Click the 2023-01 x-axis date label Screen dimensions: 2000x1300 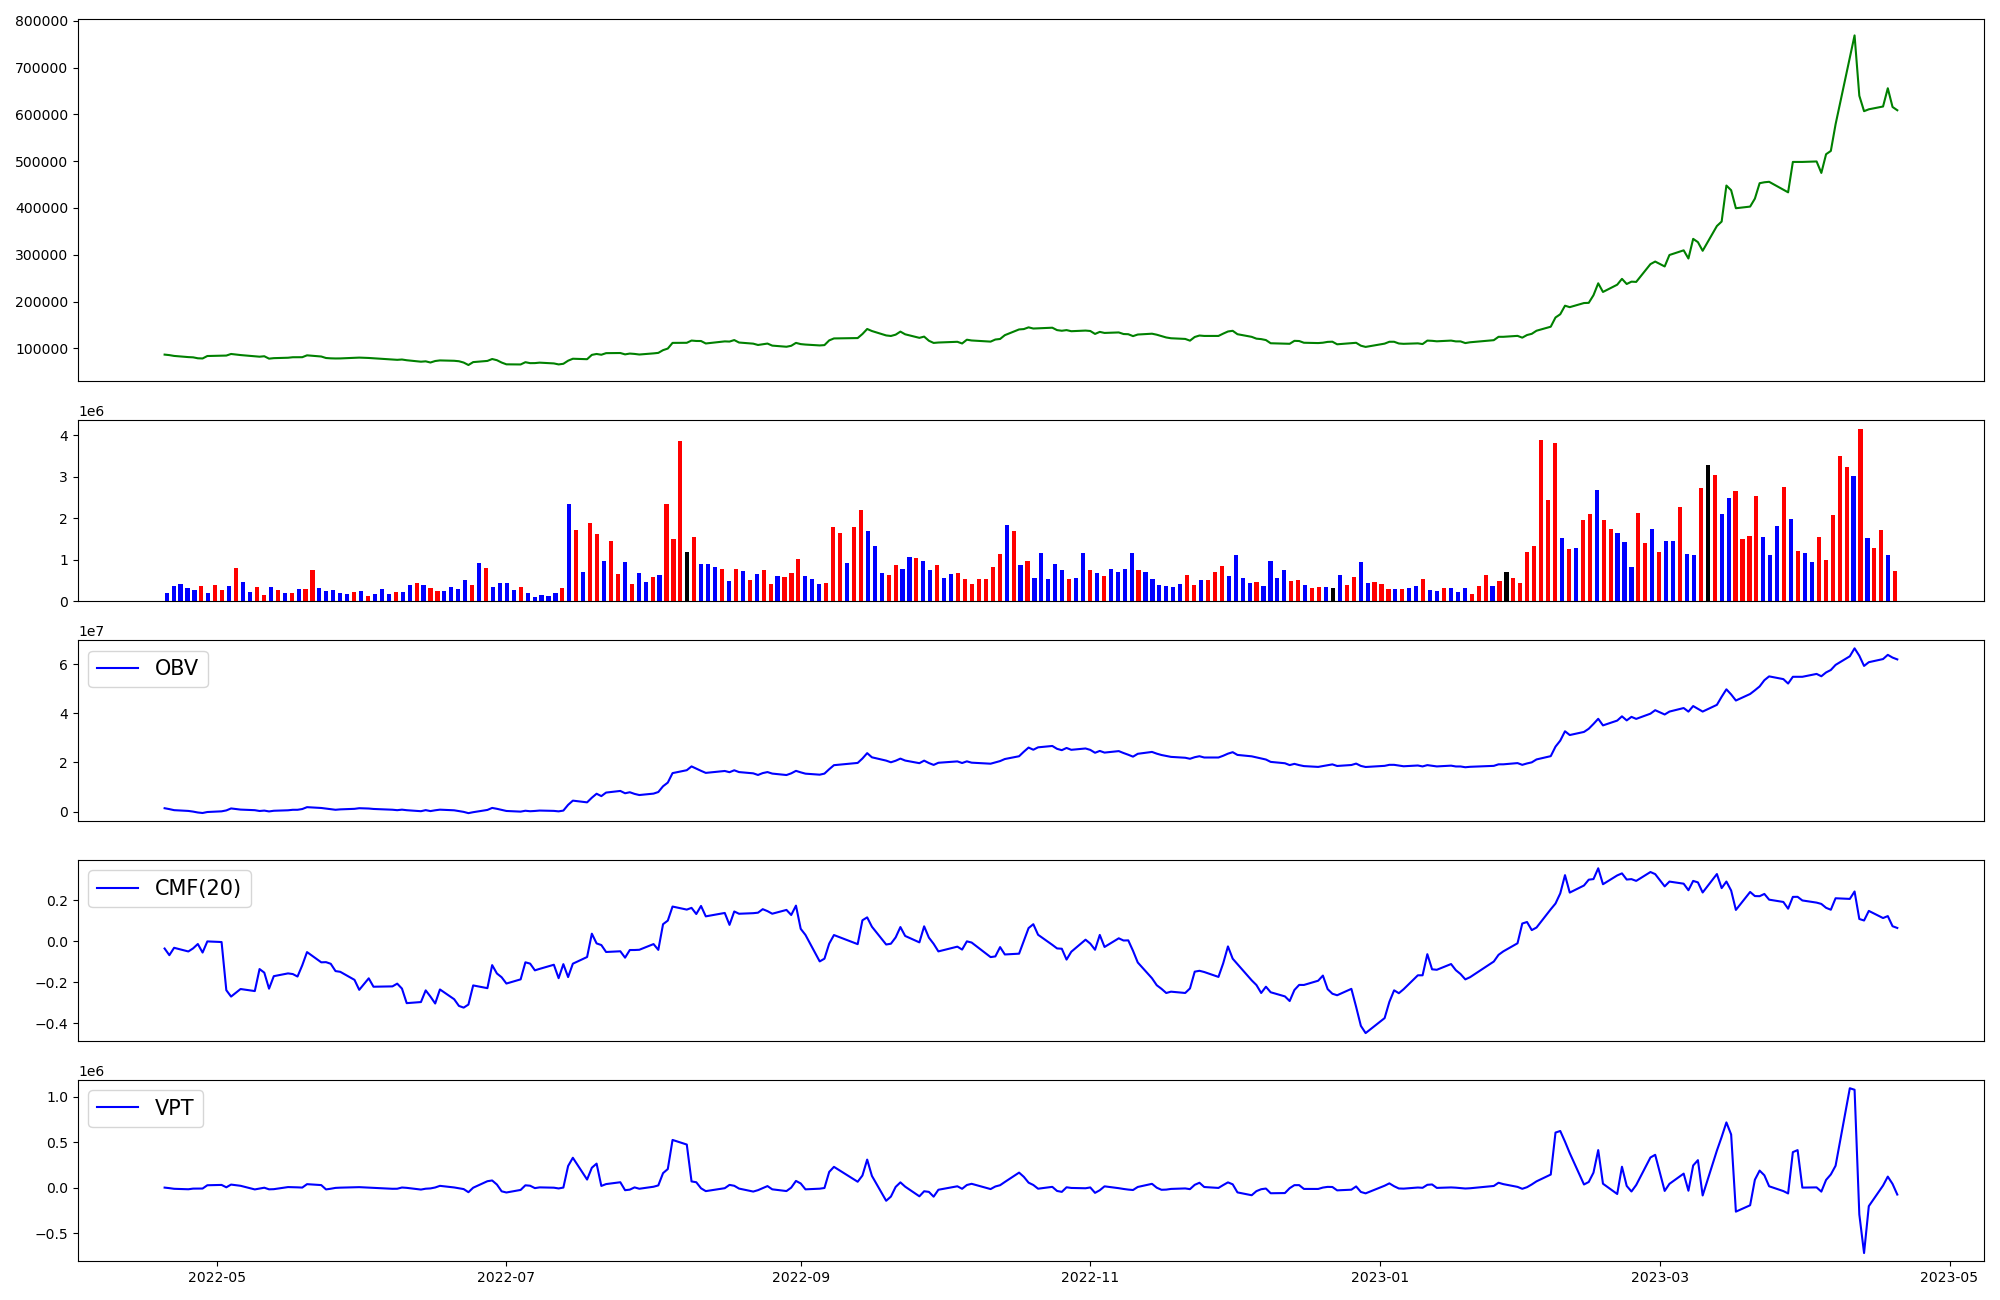pyautogui.click(x=1380, y=1277)
